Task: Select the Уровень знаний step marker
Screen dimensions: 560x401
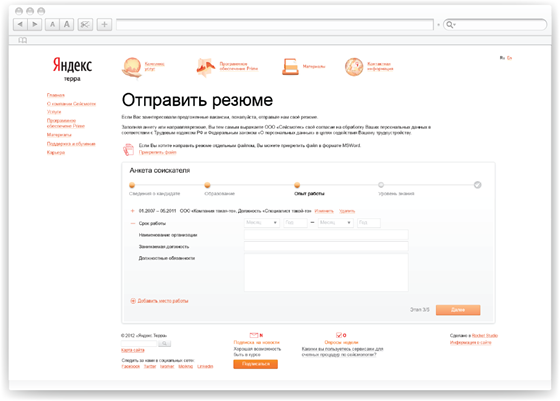Action: pos(381,185)
